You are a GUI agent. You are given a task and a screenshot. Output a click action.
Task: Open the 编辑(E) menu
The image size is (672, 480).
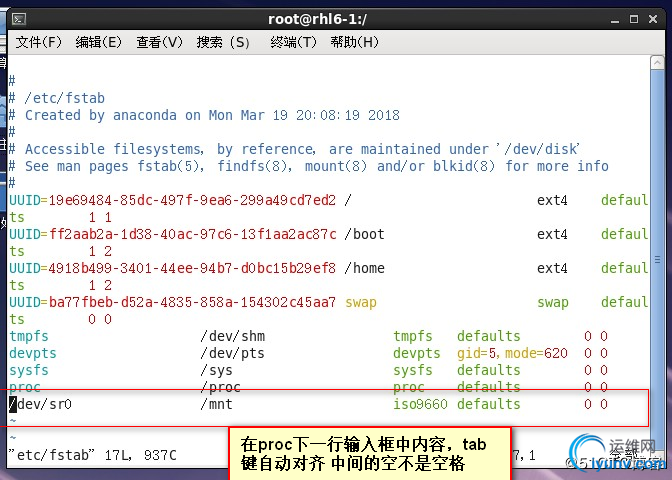click(x=99, y=42)
